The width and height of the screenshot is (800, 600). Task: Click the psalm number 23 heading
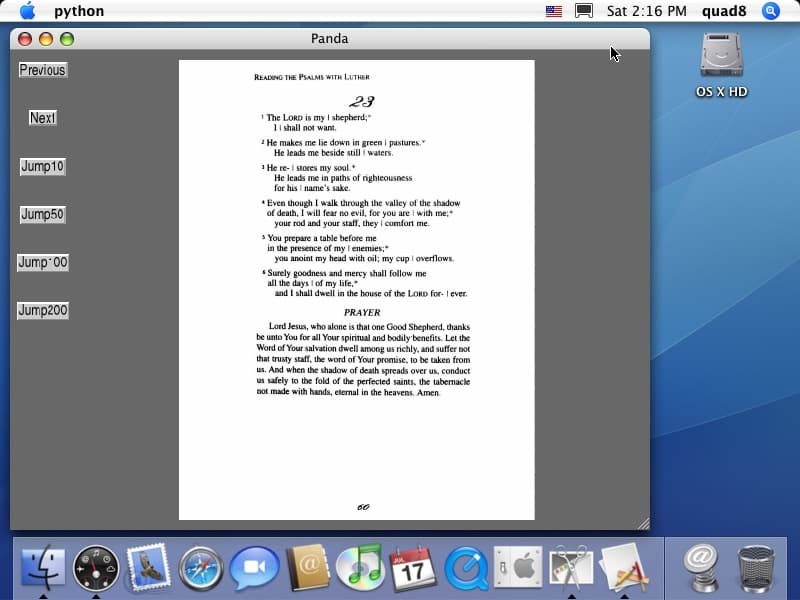pyautogui.click(x=362, y=101)
